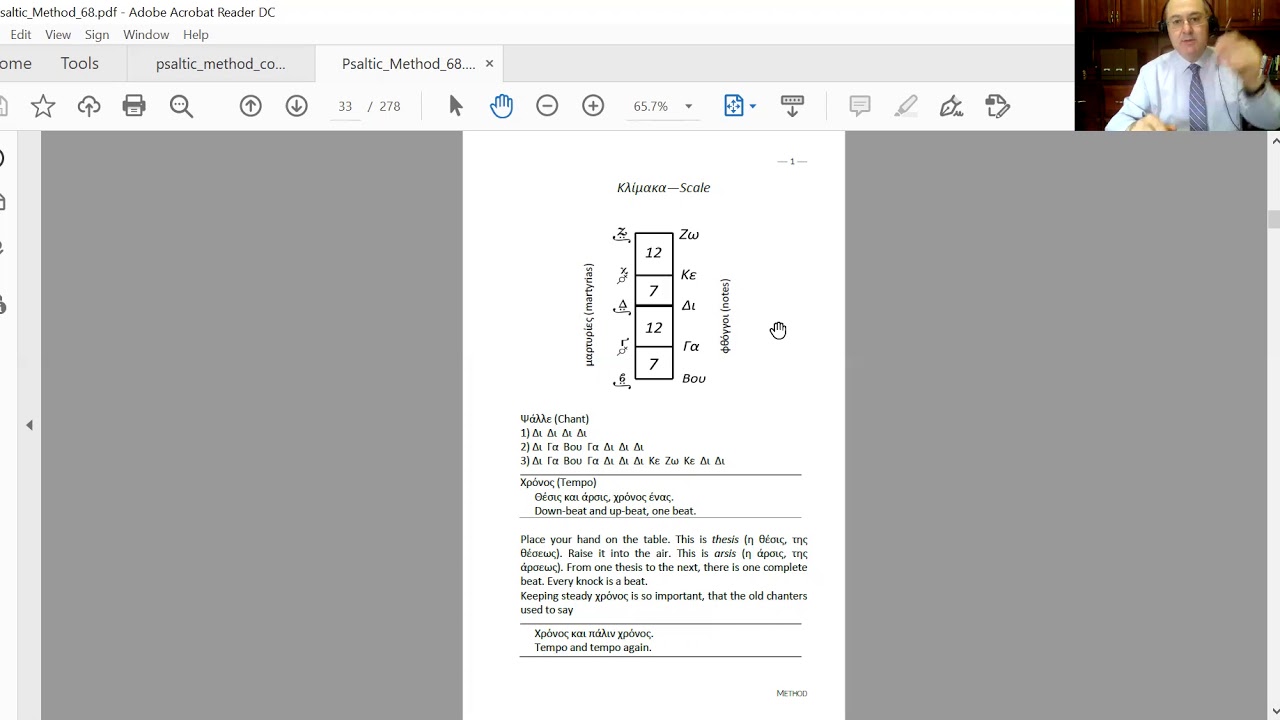Open the Help menu
This screenshot has height=720, width=1280.
(x=196, y=35)
